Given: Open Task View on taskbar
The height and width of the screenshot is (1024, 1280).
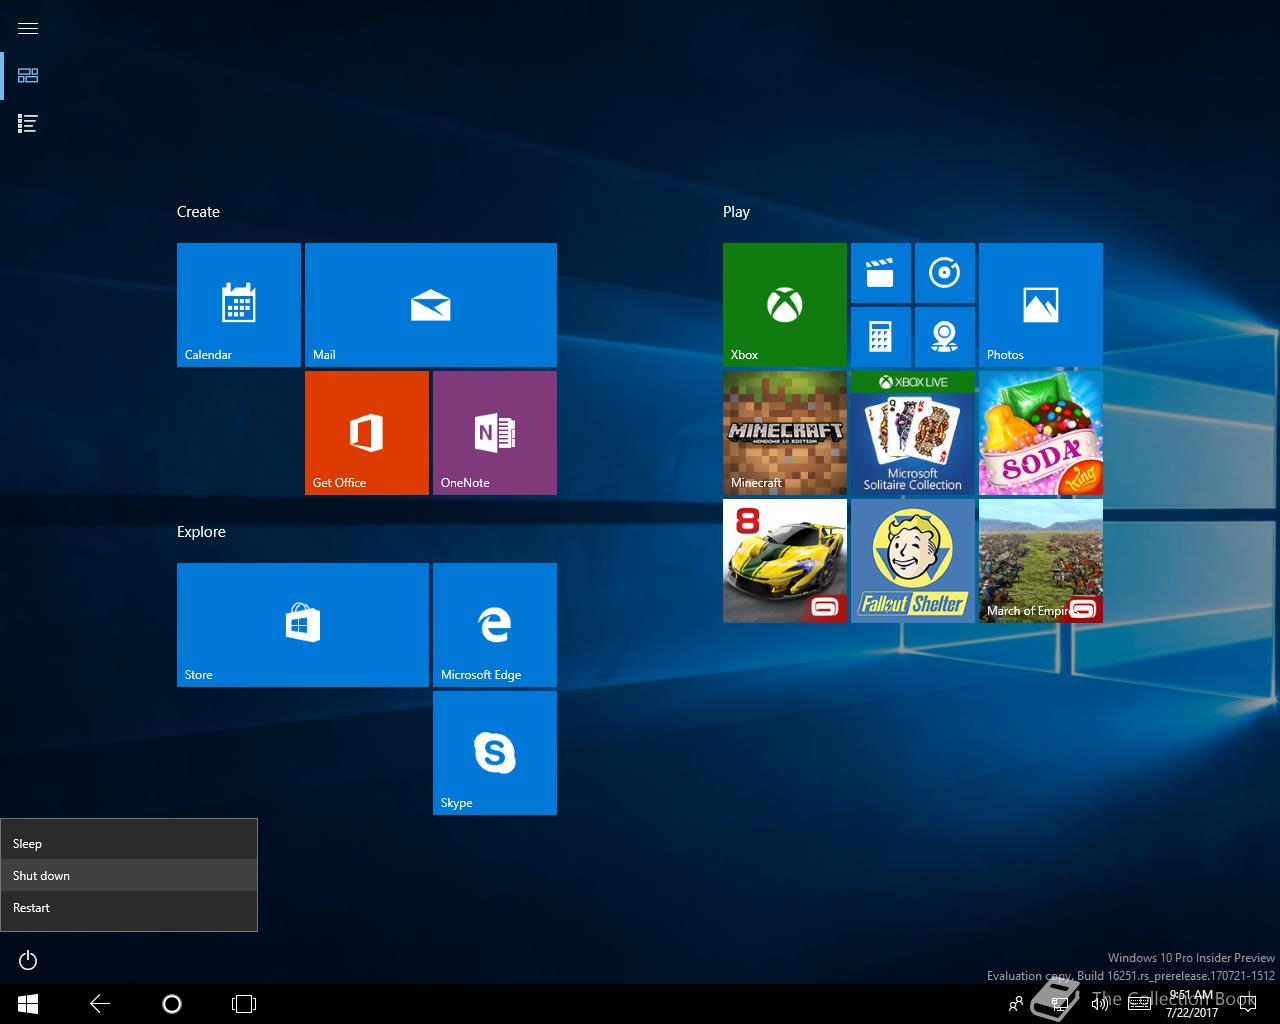Looking at the screenshot, I should click(244, 1004).
